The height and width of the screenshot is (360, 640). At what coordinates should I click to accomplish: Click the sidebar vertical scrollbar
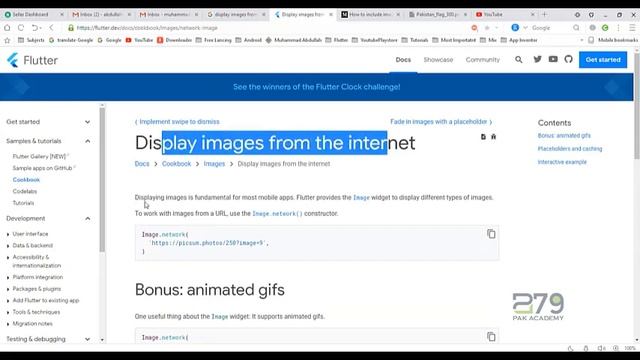coord(102,180)
